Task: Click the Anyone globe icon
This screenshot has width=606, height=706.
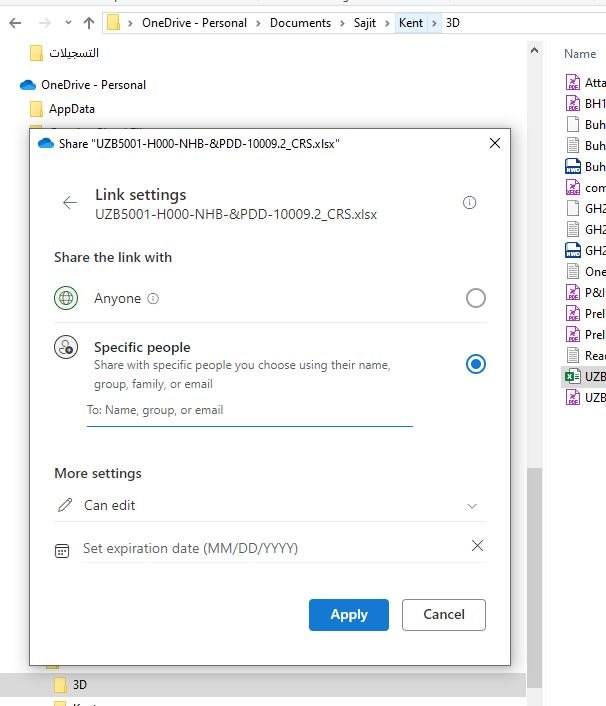Action: [66, 298]
